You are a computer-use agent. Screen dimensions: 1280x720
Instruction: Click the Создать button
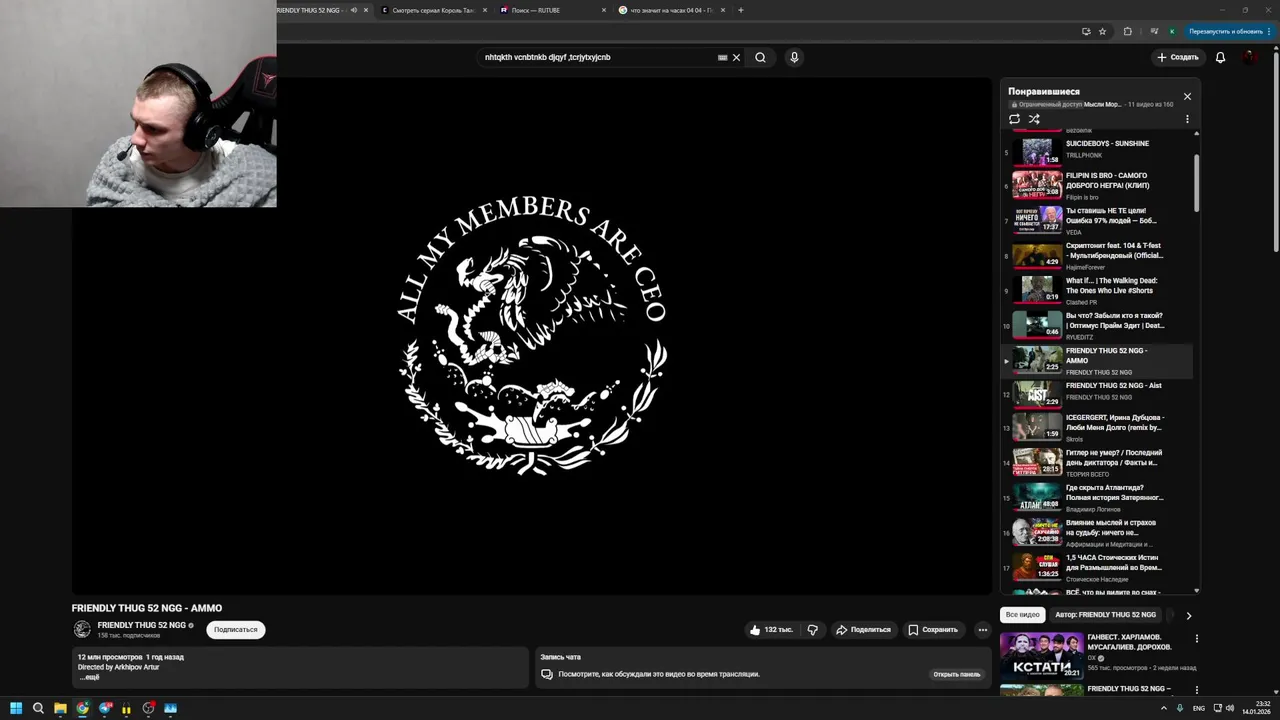click(x=1177, y=57)
